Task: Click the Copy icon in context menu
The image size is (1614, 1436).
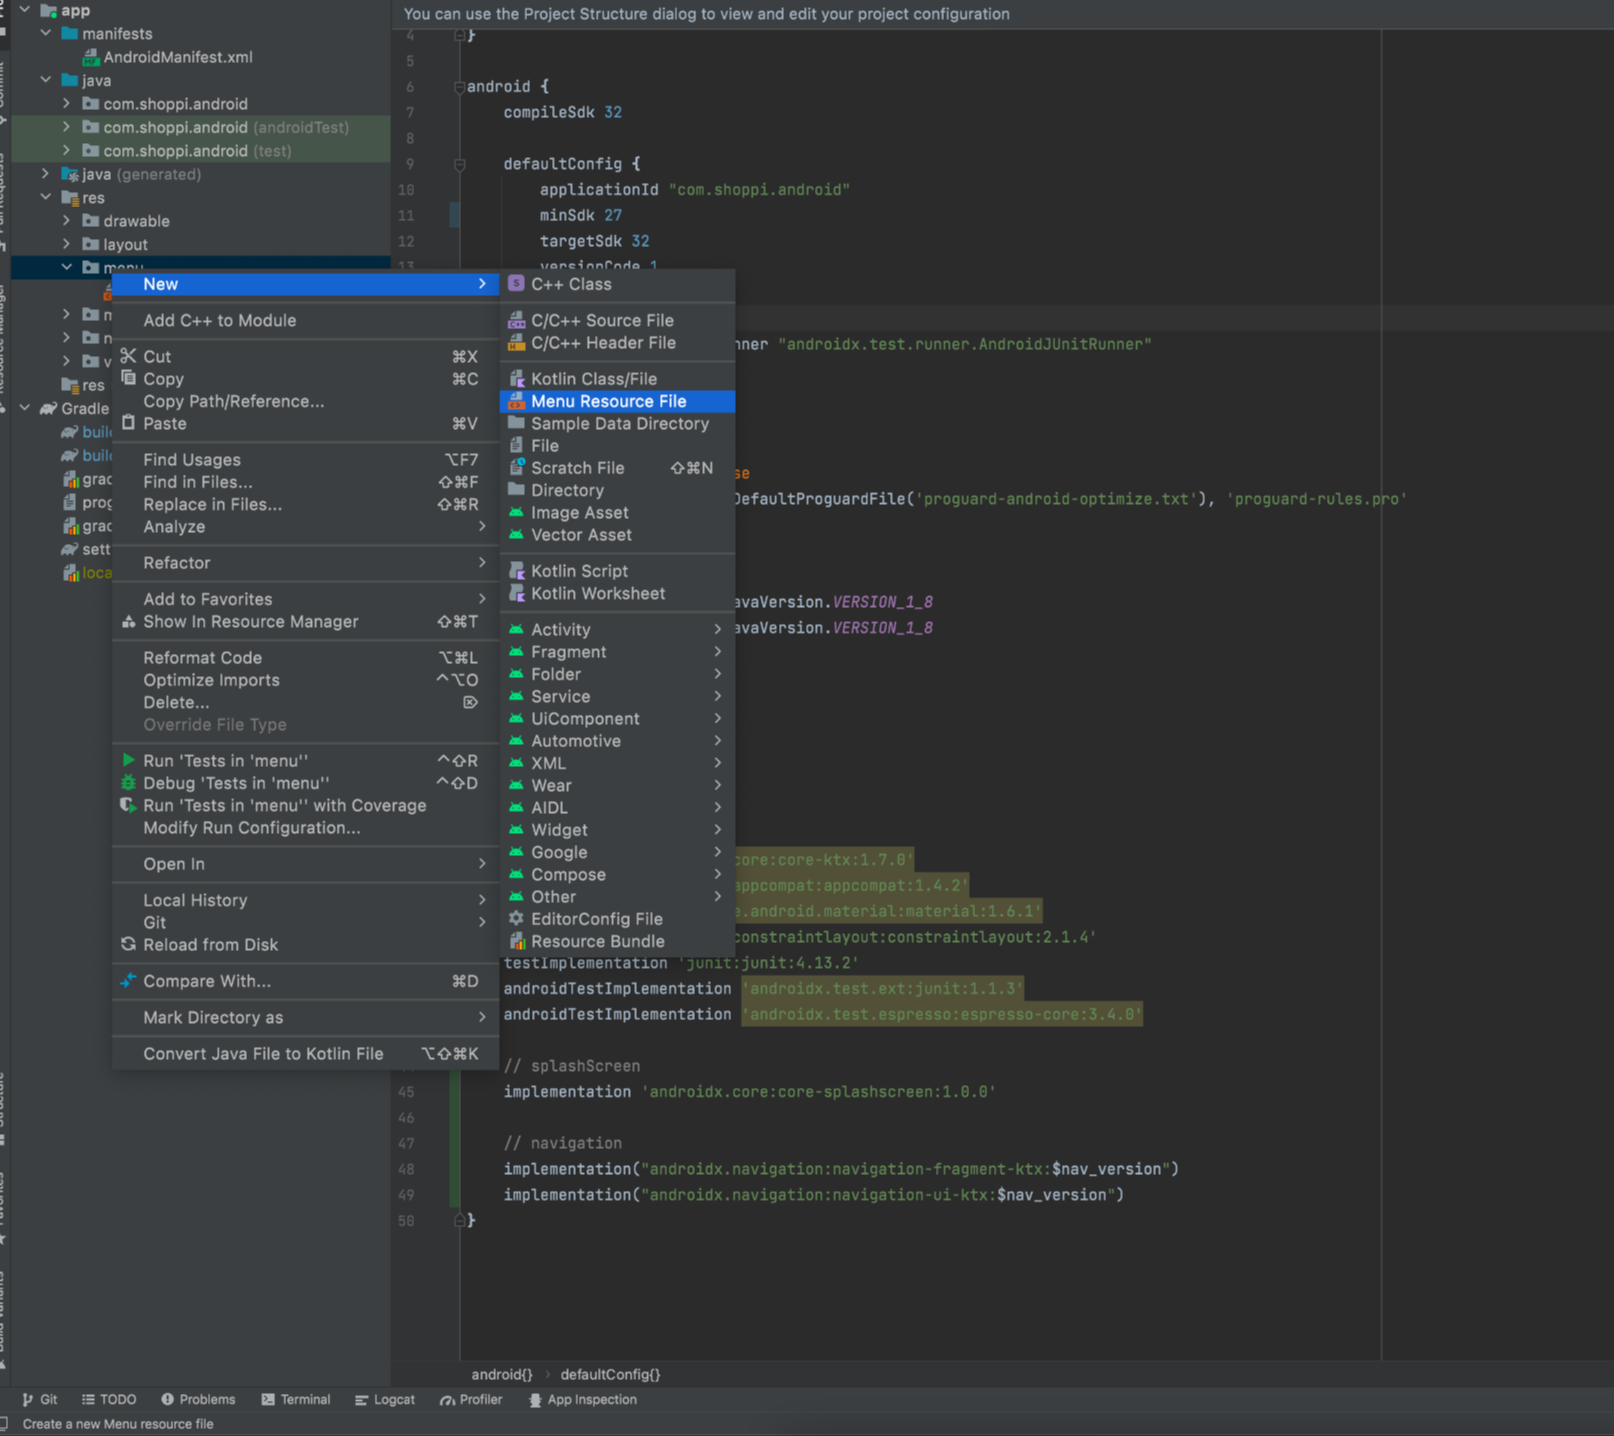Action: pos(128,378)
